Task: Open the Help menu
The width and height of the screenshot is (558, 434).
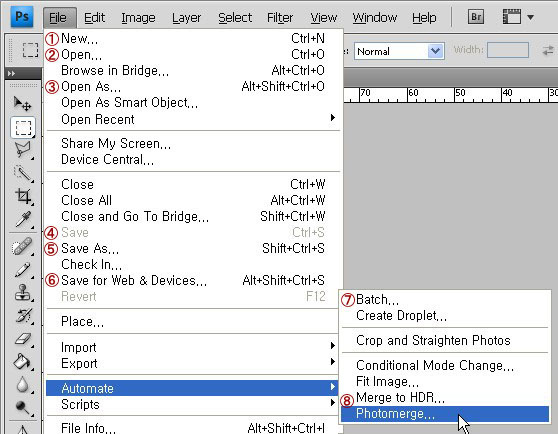Action: point(424,17)
